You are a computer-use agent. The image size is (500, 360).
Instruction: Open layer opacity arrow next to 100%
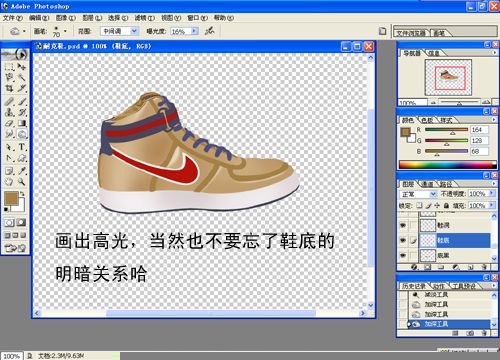492,193
